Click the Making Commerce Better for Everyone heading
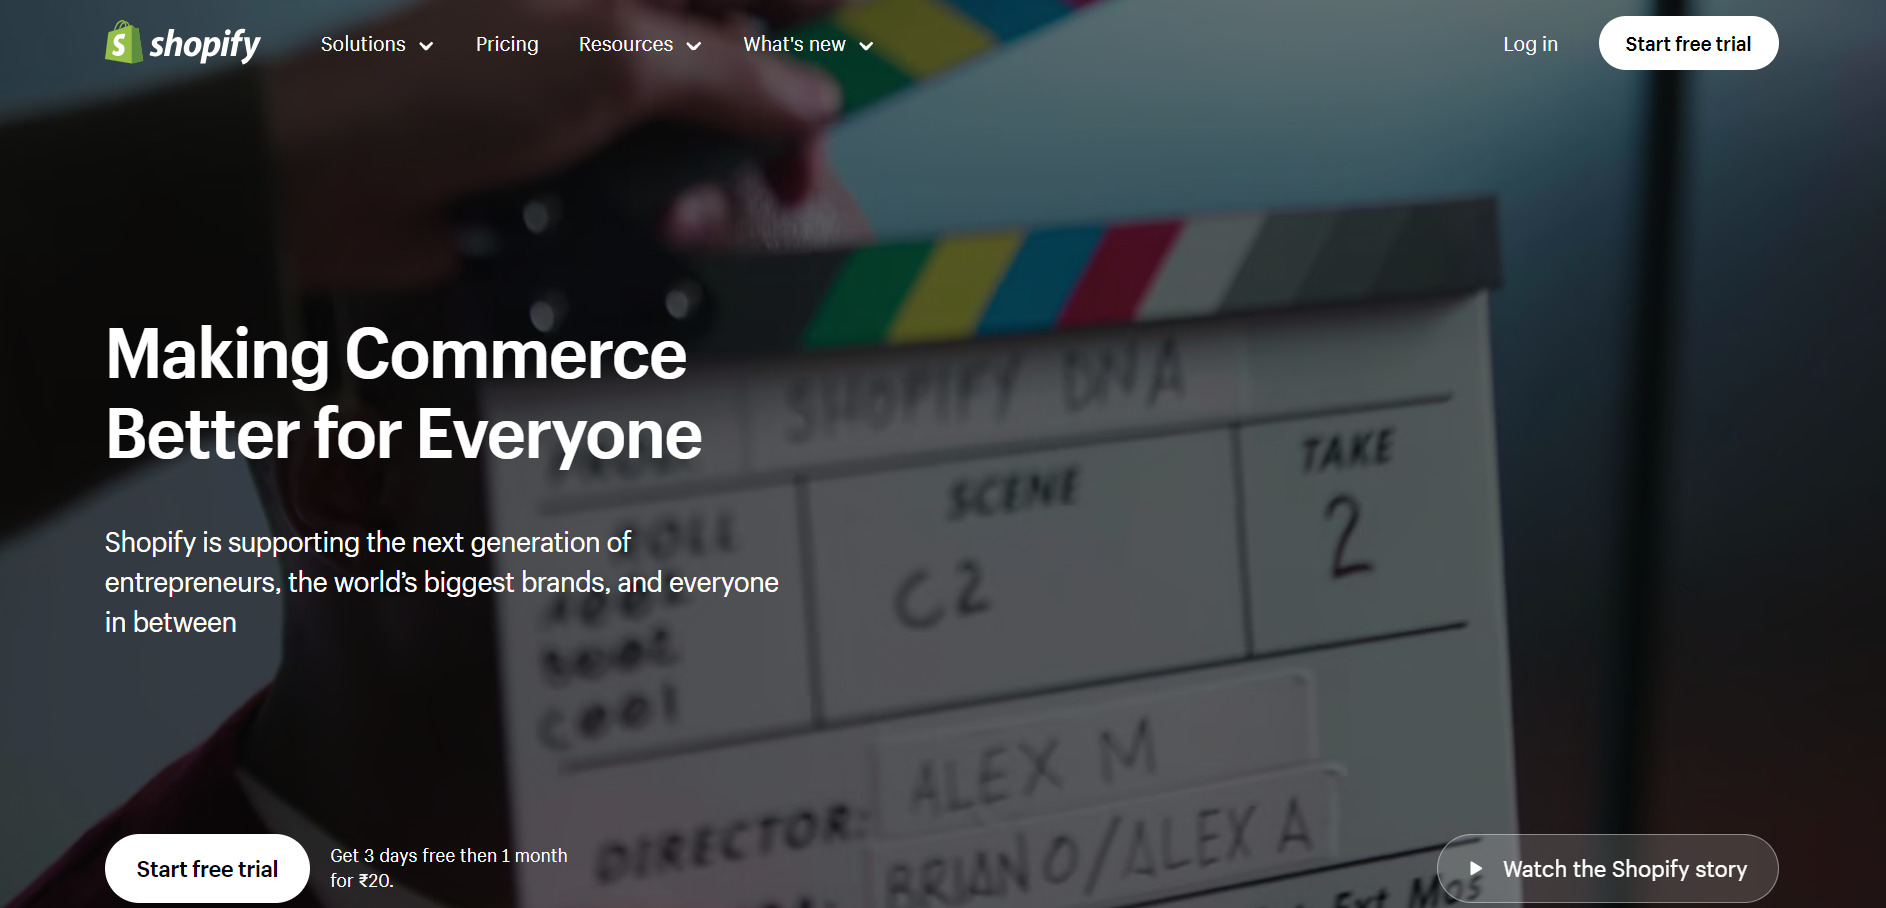Viewport: 1886px width, 908px height. click(404, 394)
